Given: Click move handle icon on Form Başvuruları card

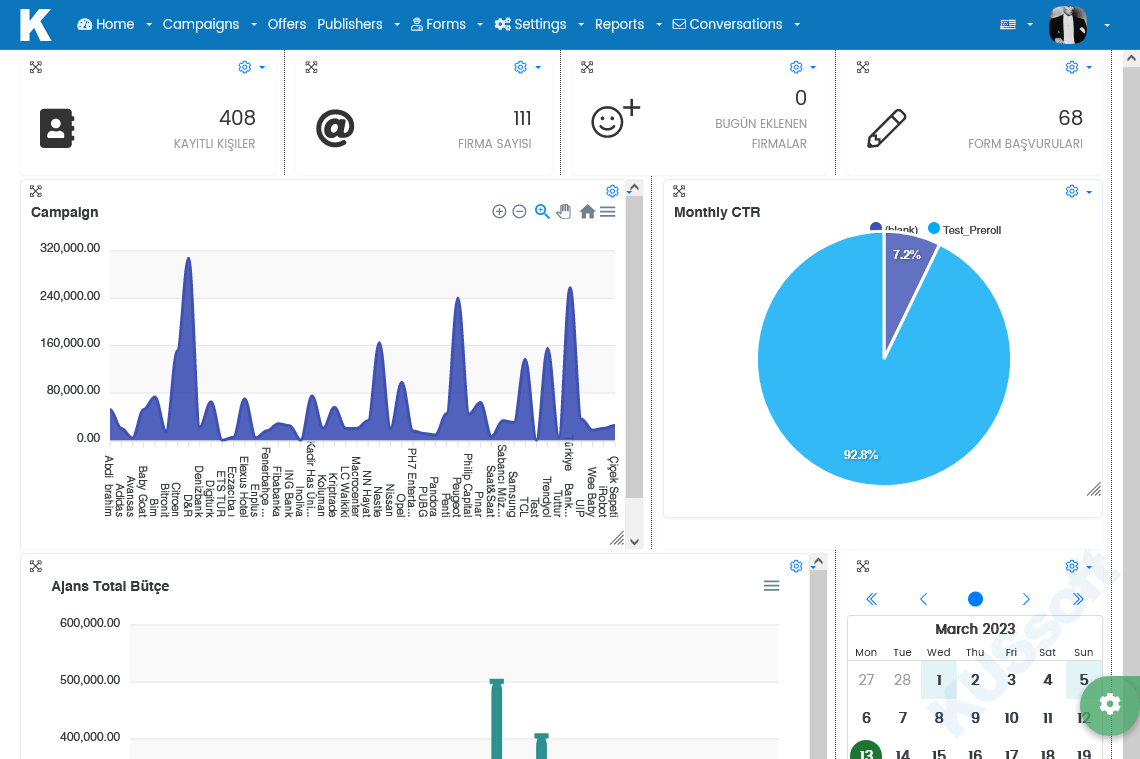Looking at the screenshot, I should tap(863, 68).
